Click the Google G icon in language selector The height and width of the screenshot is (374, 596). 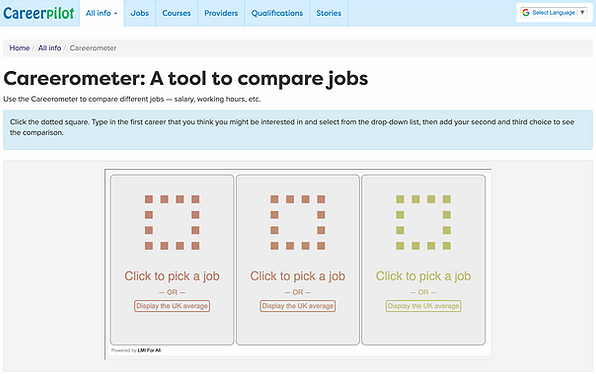coord(526,13)
